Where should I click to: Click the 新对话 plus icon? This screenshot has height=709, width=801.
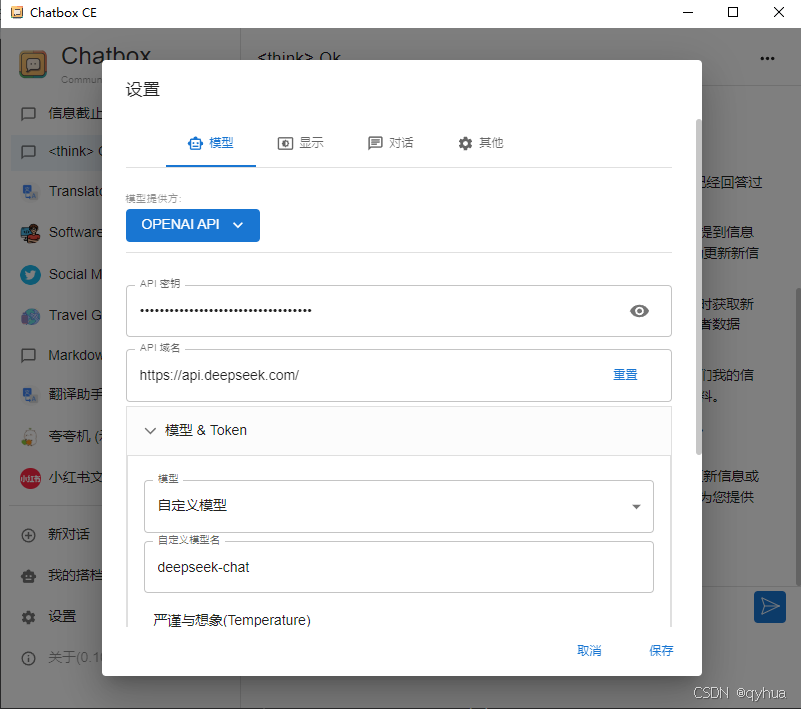(28, 535)
